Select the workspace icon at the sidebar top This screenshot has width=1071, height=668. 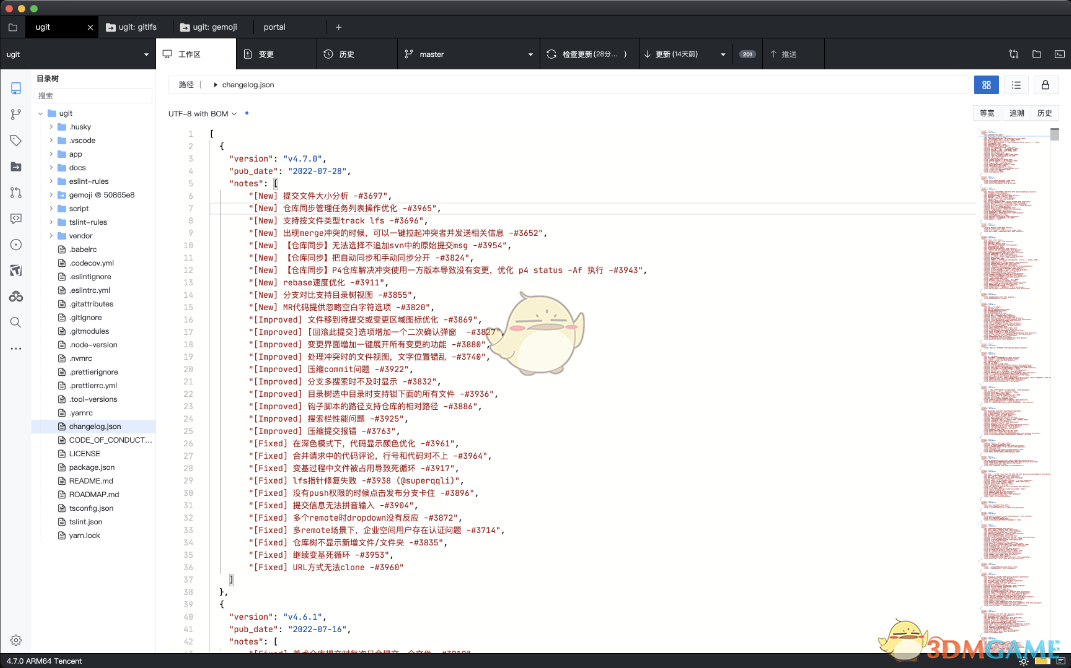[15, 88]
